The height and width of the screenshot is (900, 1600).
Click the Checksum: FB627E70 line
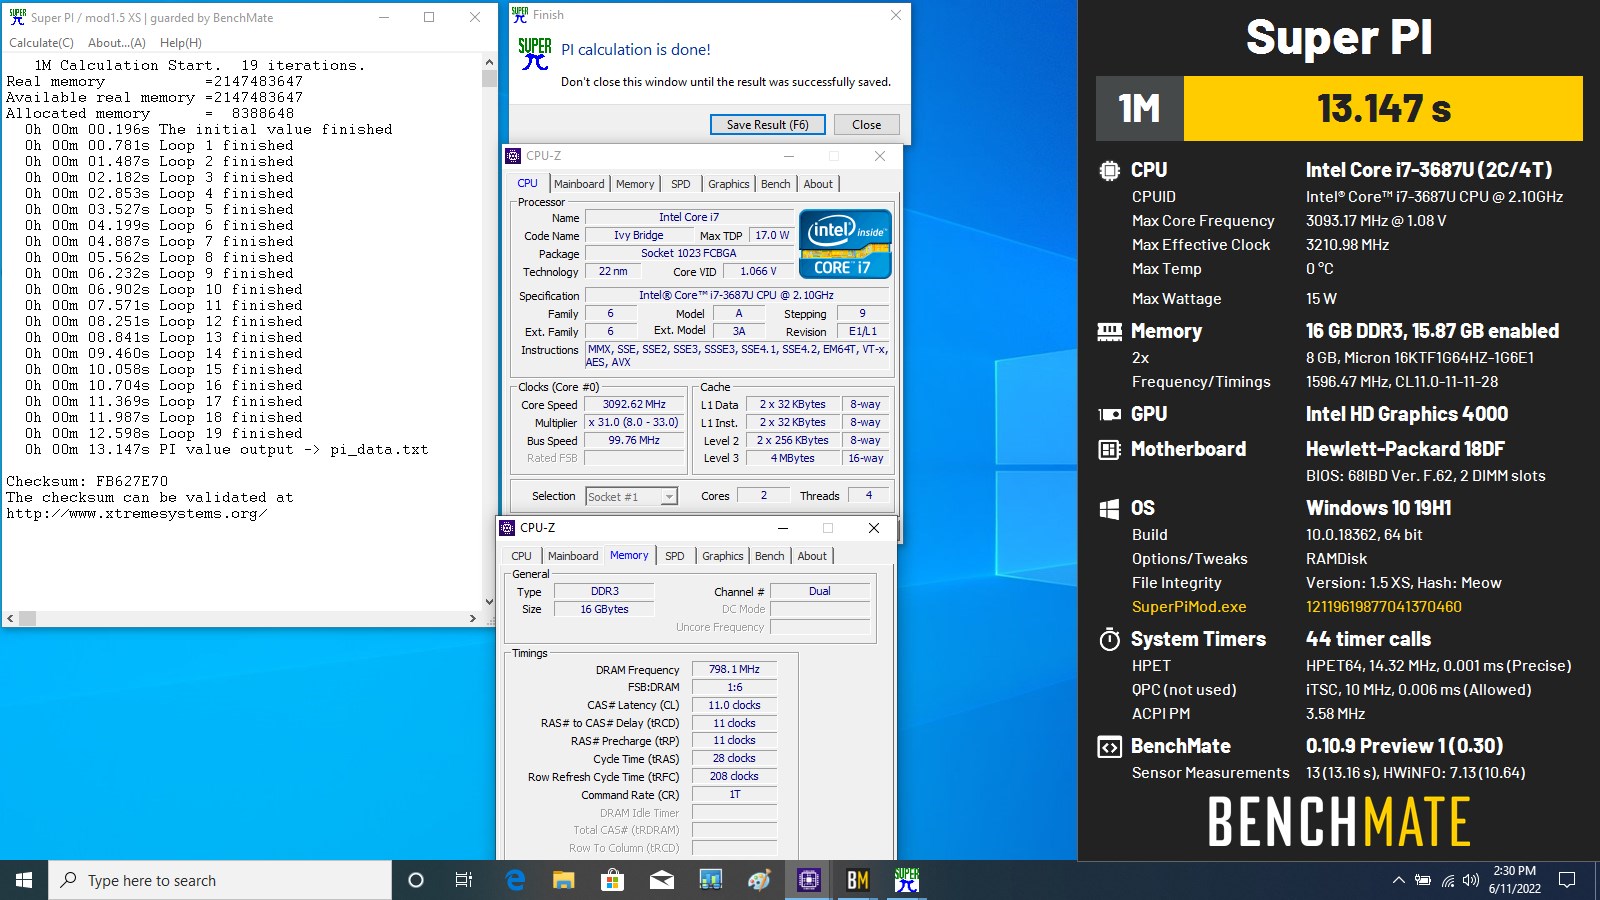click(87, 481)
